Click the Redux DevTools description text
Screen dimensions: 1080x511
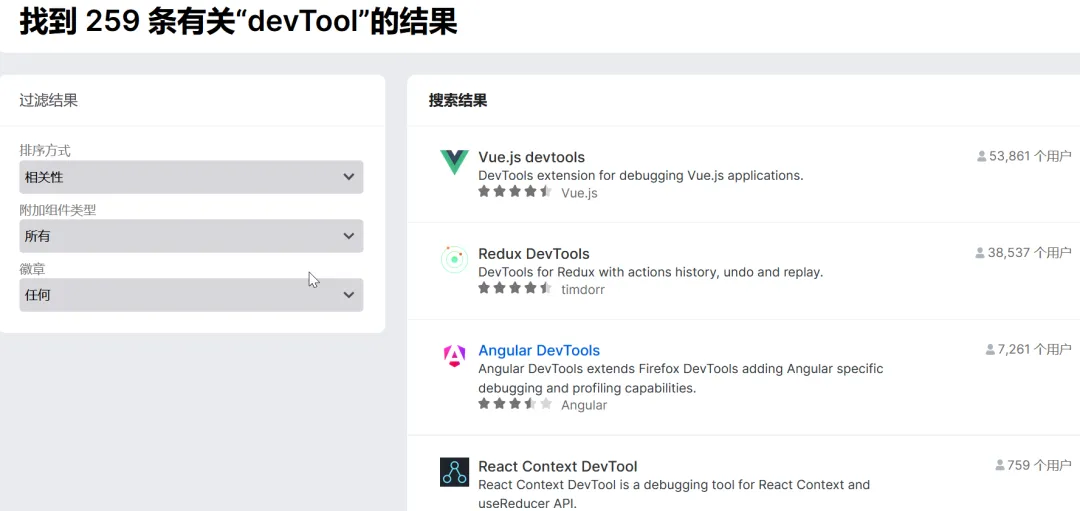point(650,272)
